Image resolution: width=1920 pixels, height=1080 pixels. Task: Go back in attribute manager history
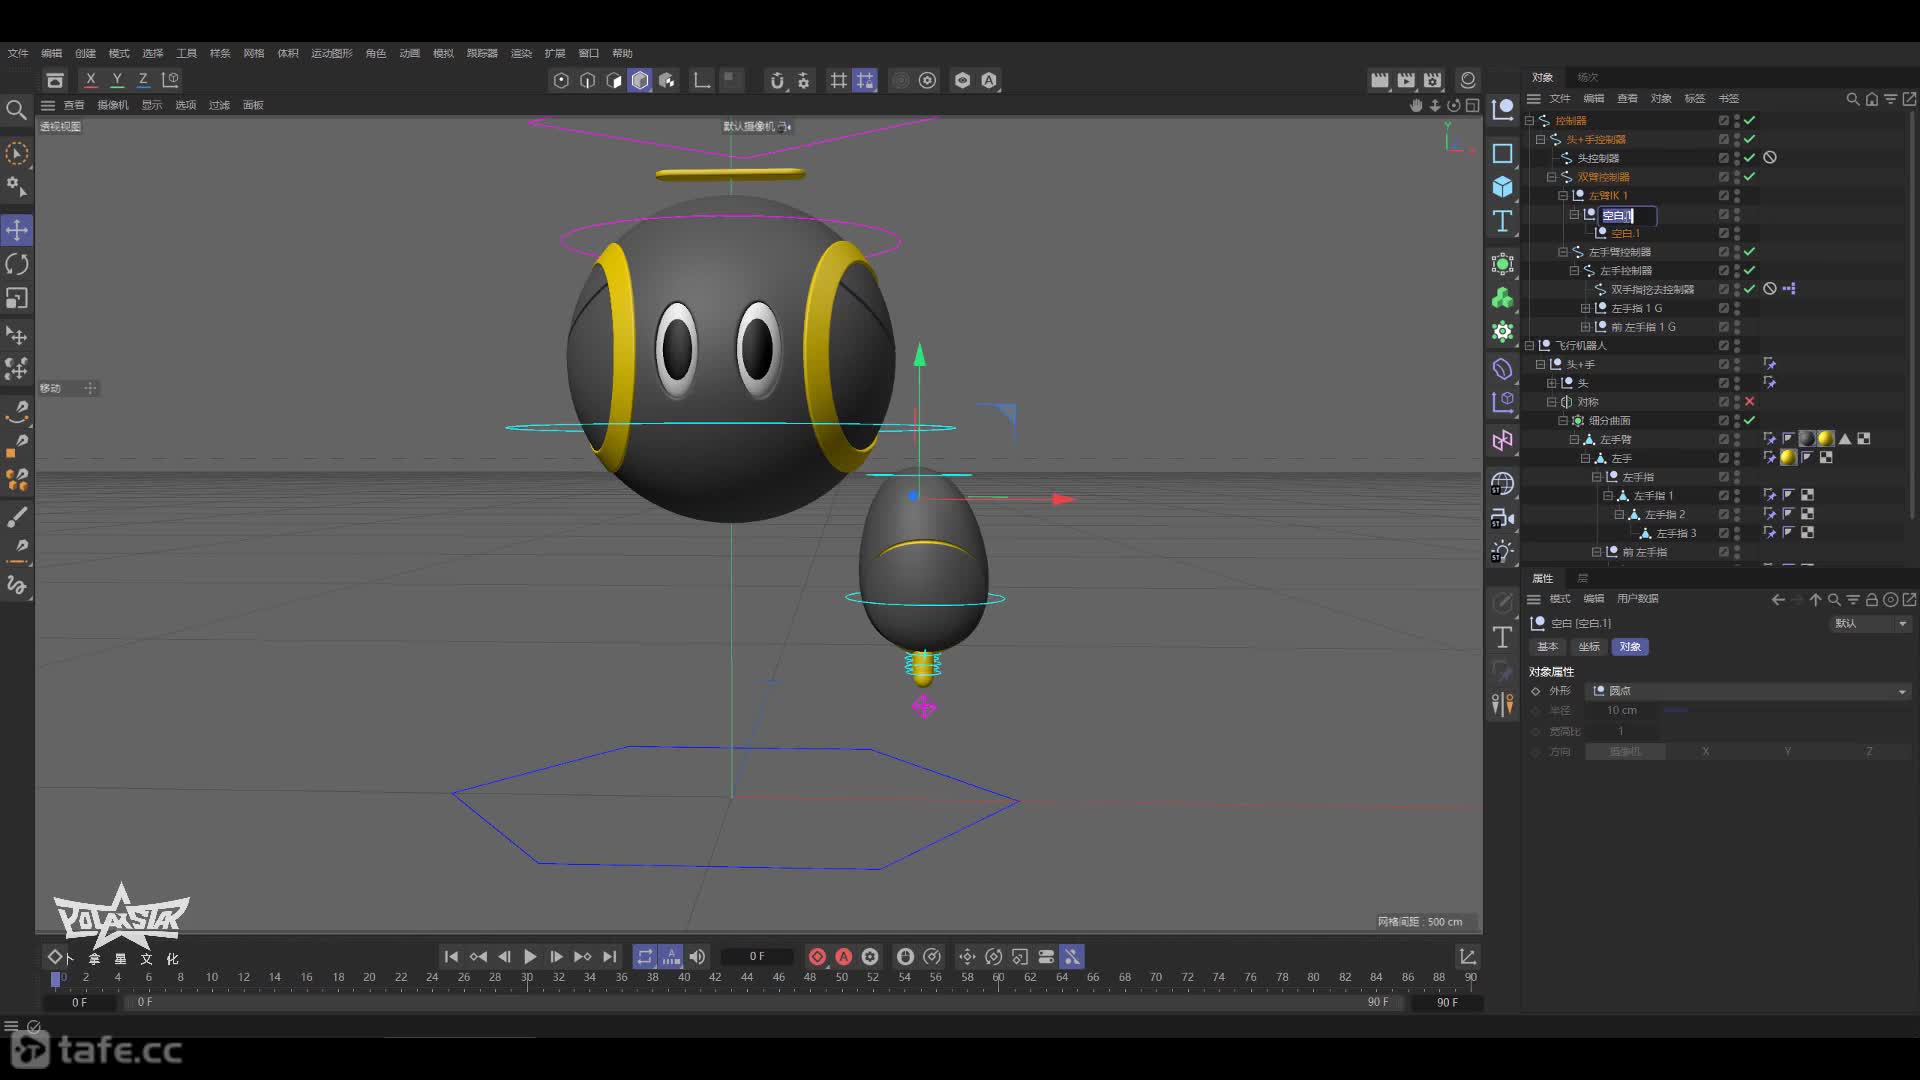pos(1777,600)
